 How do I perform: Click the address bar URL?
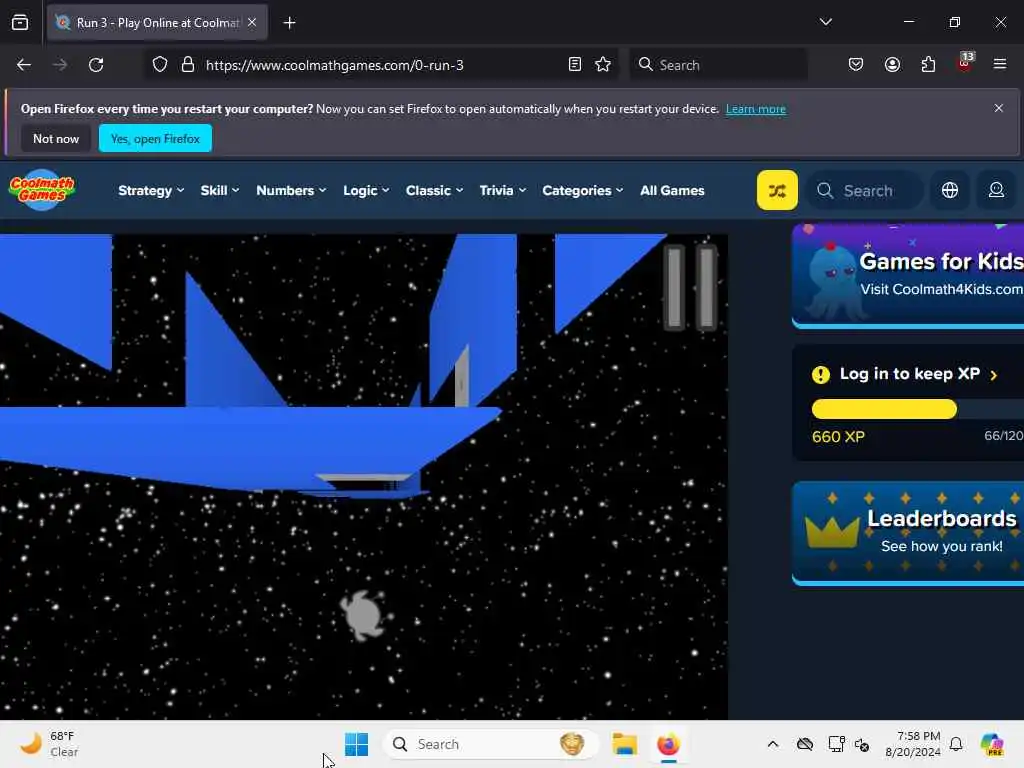[334, 65]
